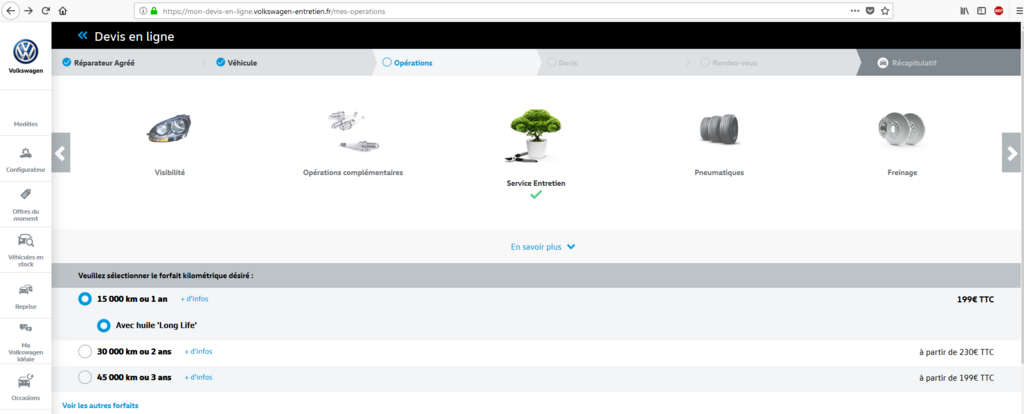Open the Firefox library icon
1024x414 pixels.
click(964, 11)
